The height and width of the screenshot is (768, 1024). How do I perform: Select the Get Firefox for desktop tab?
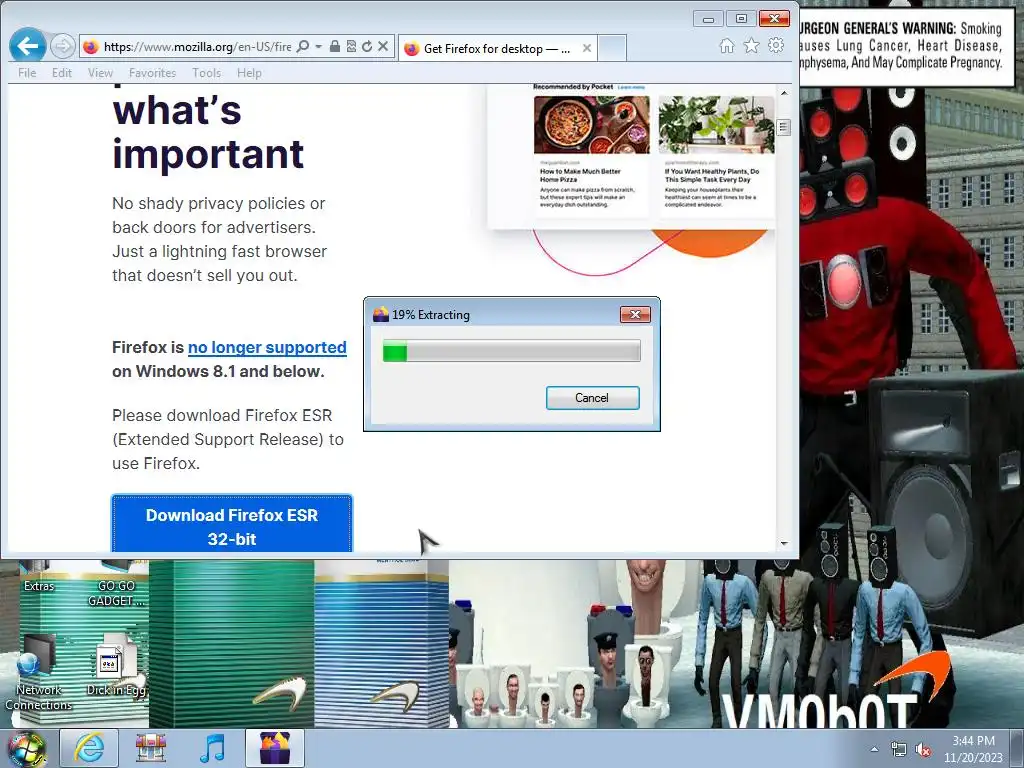[498, 48]
